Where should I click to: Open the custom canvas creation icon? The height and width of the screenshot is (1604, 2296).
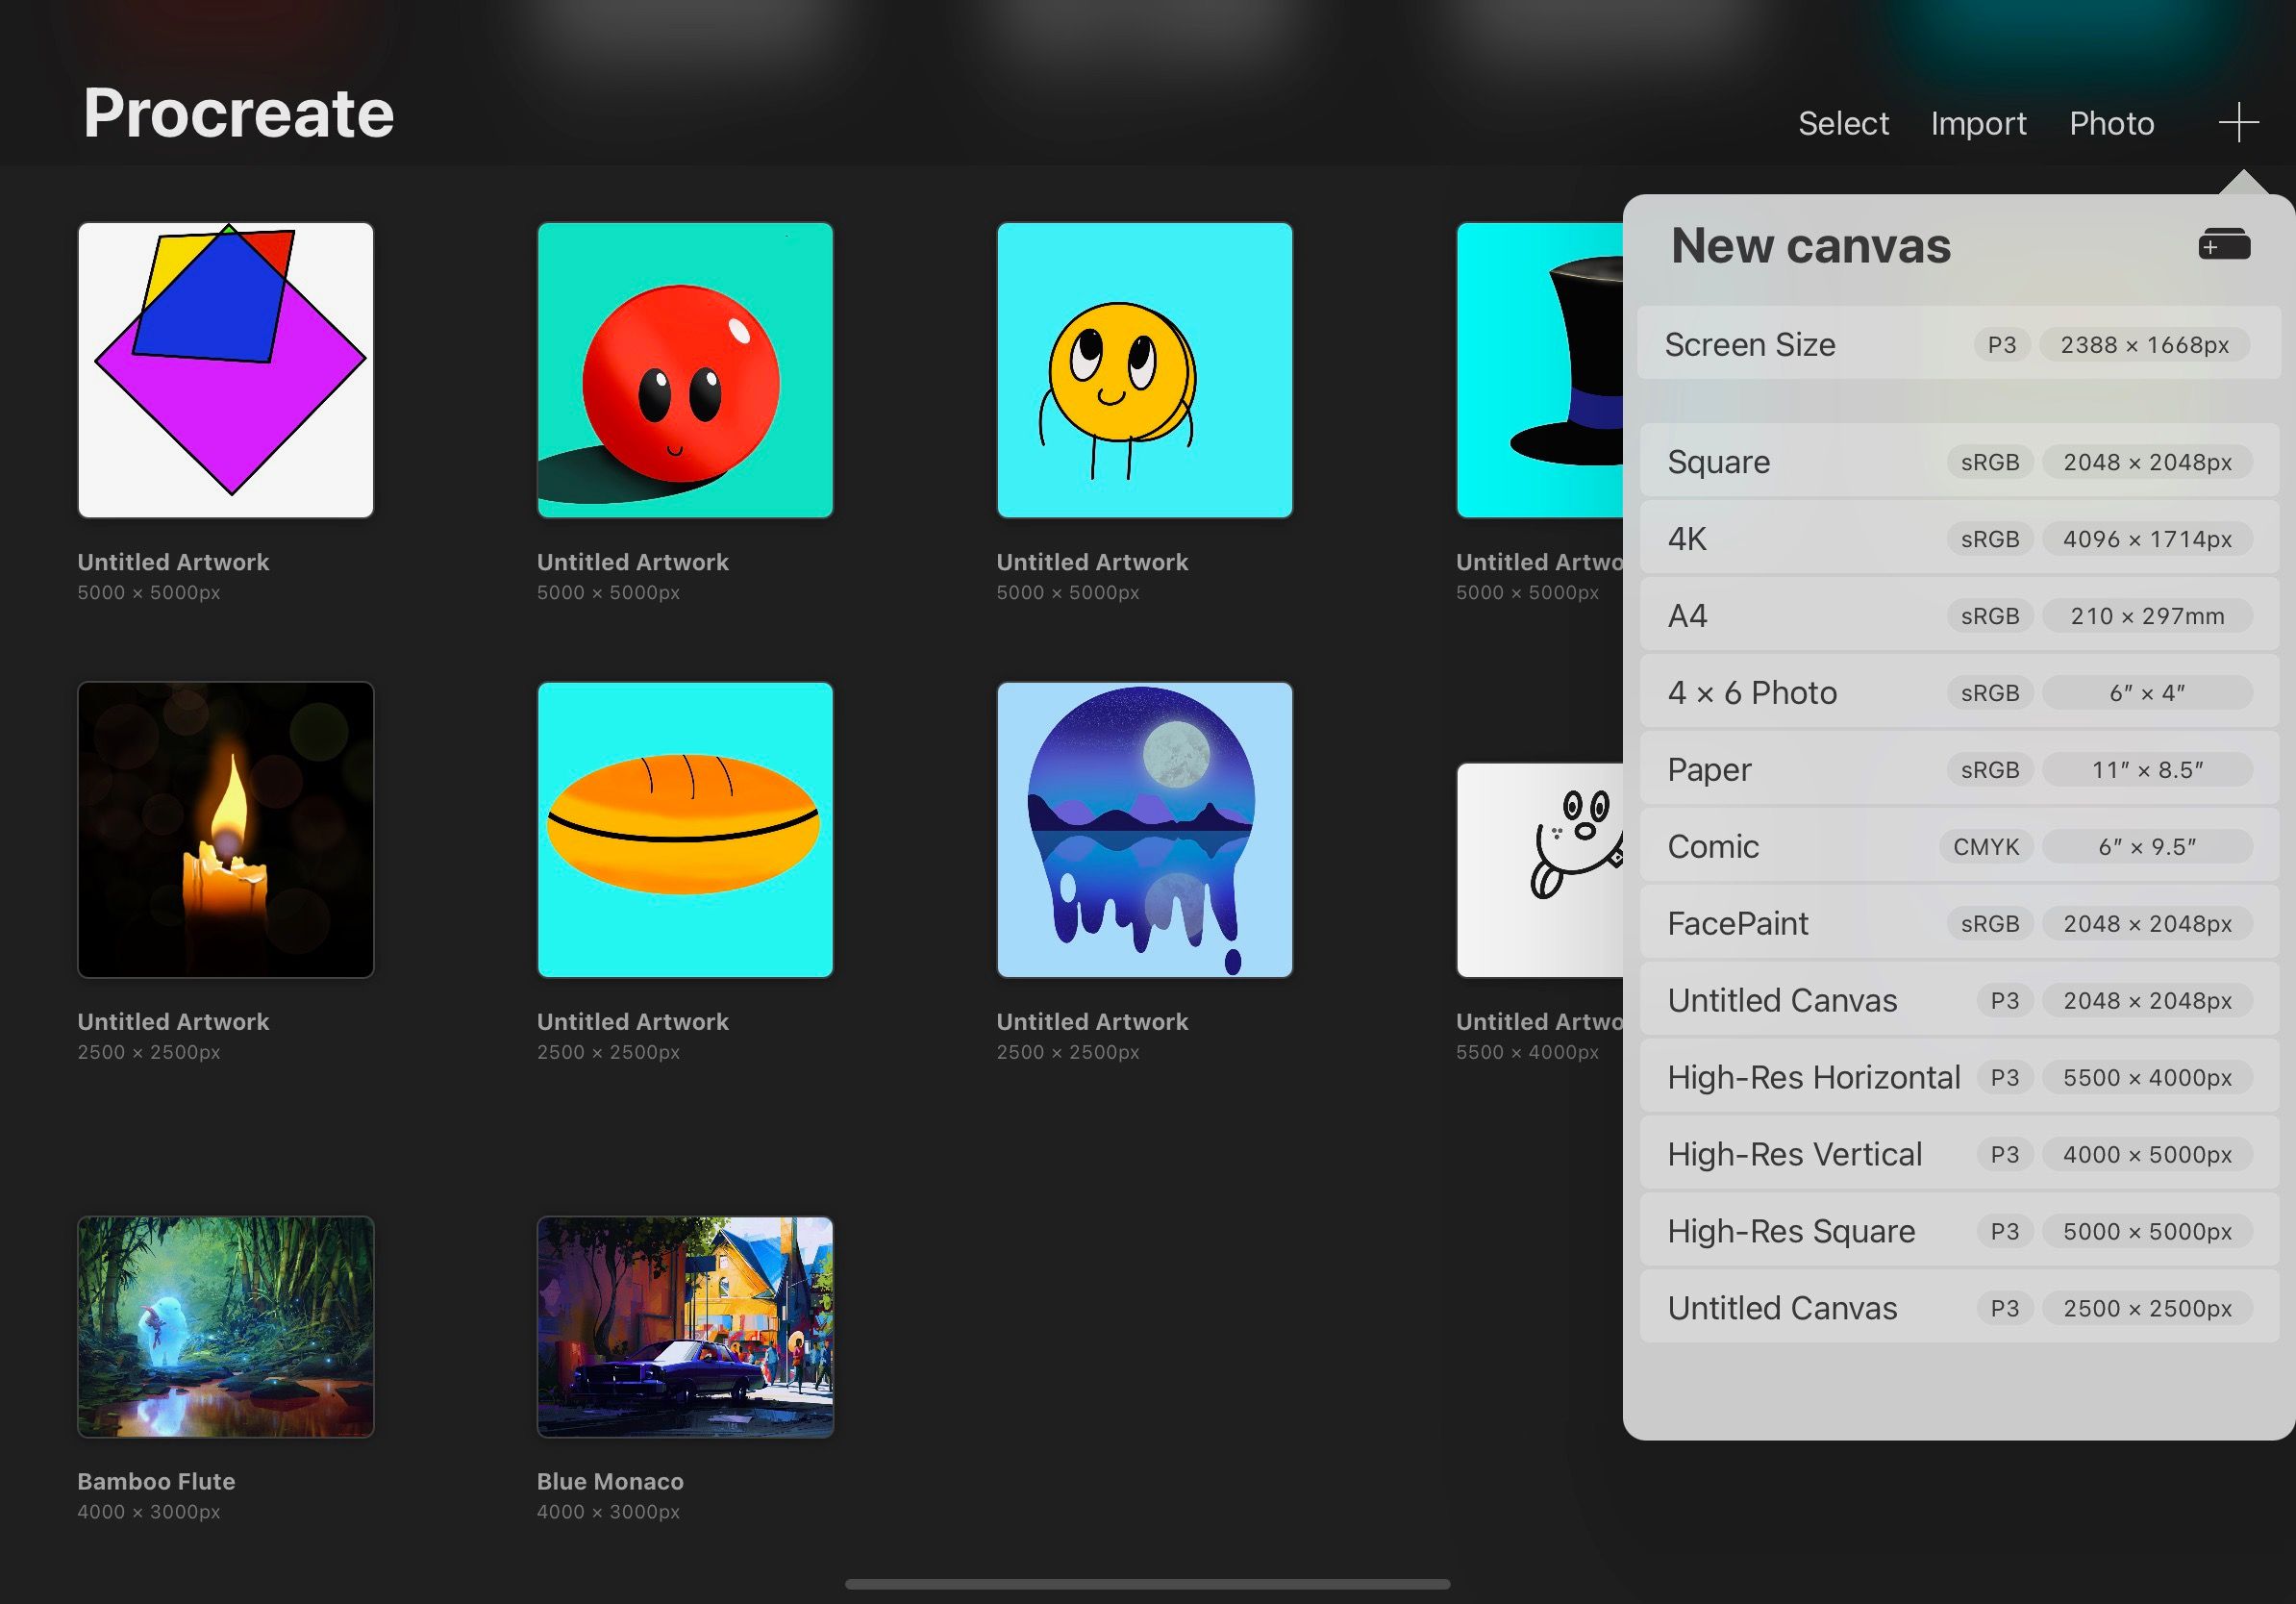tap(2224, 243)
